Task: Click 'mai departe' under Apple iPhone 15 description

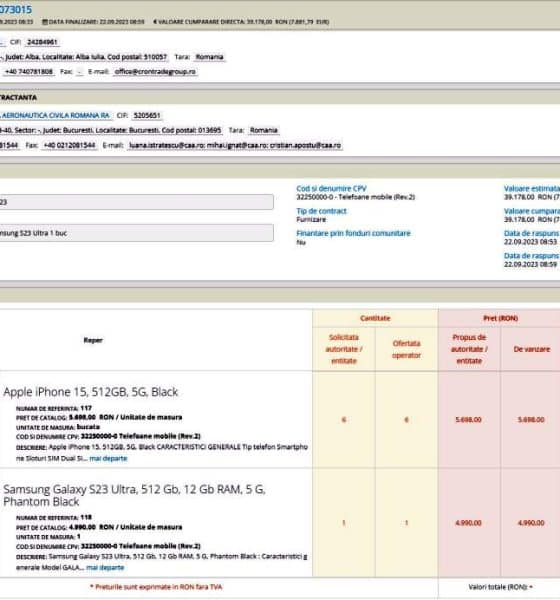Action: coord(108,458)
